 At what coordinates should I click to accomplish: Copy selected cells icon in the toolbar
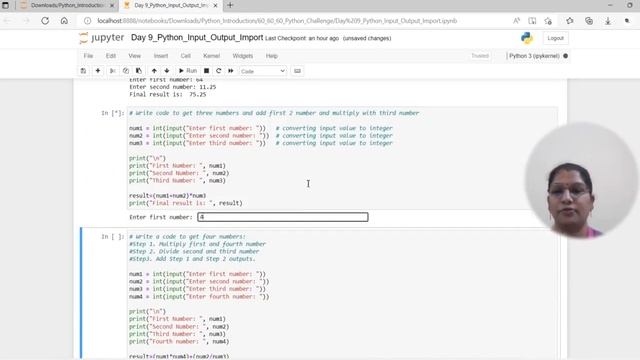tap(126, 71)
